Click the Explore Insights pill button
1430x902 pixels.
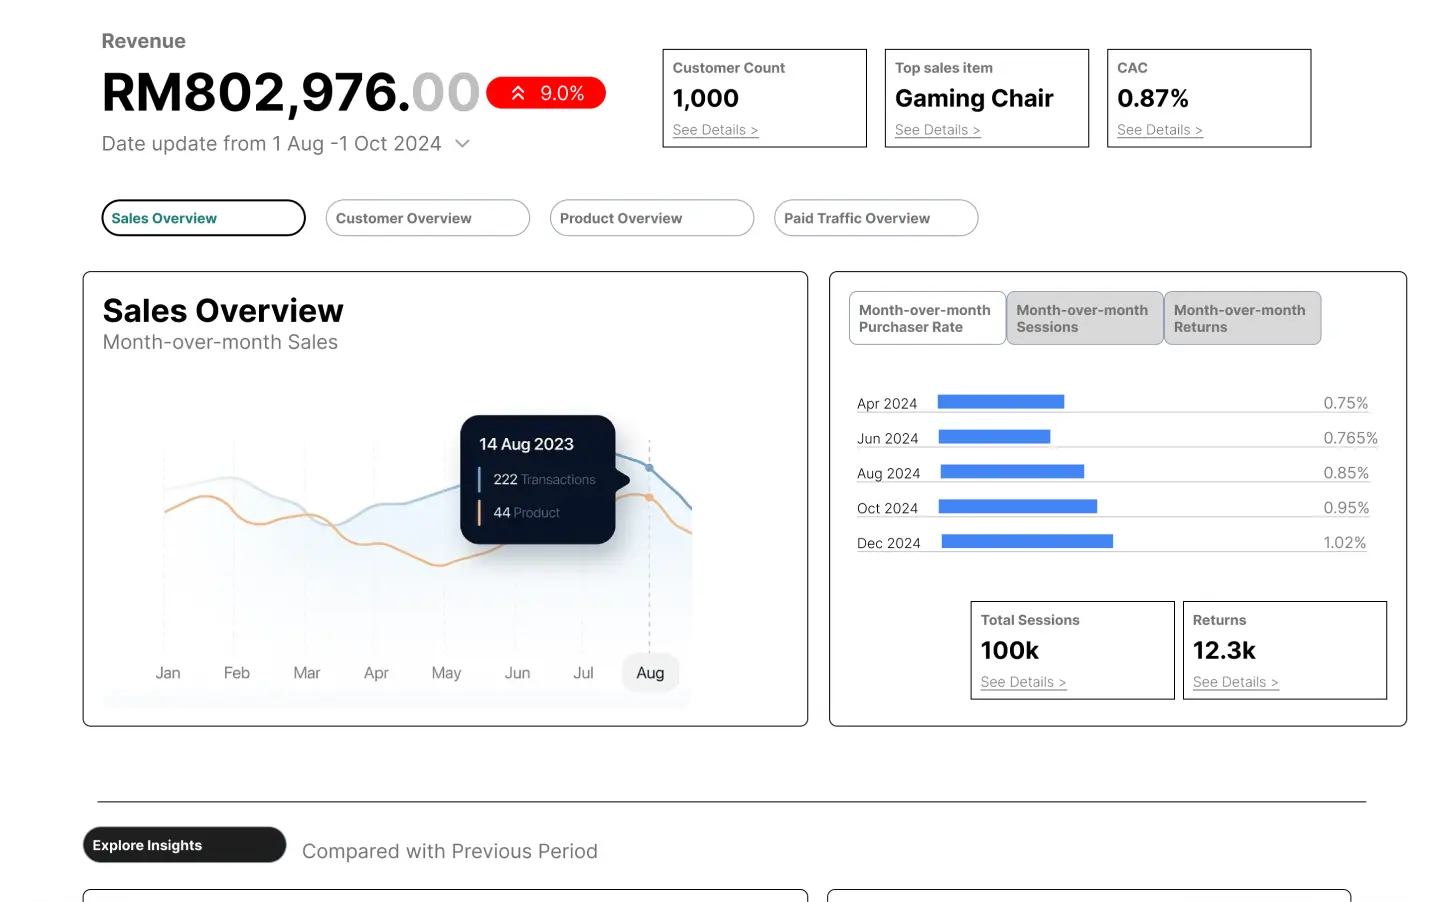coord(184,845)
